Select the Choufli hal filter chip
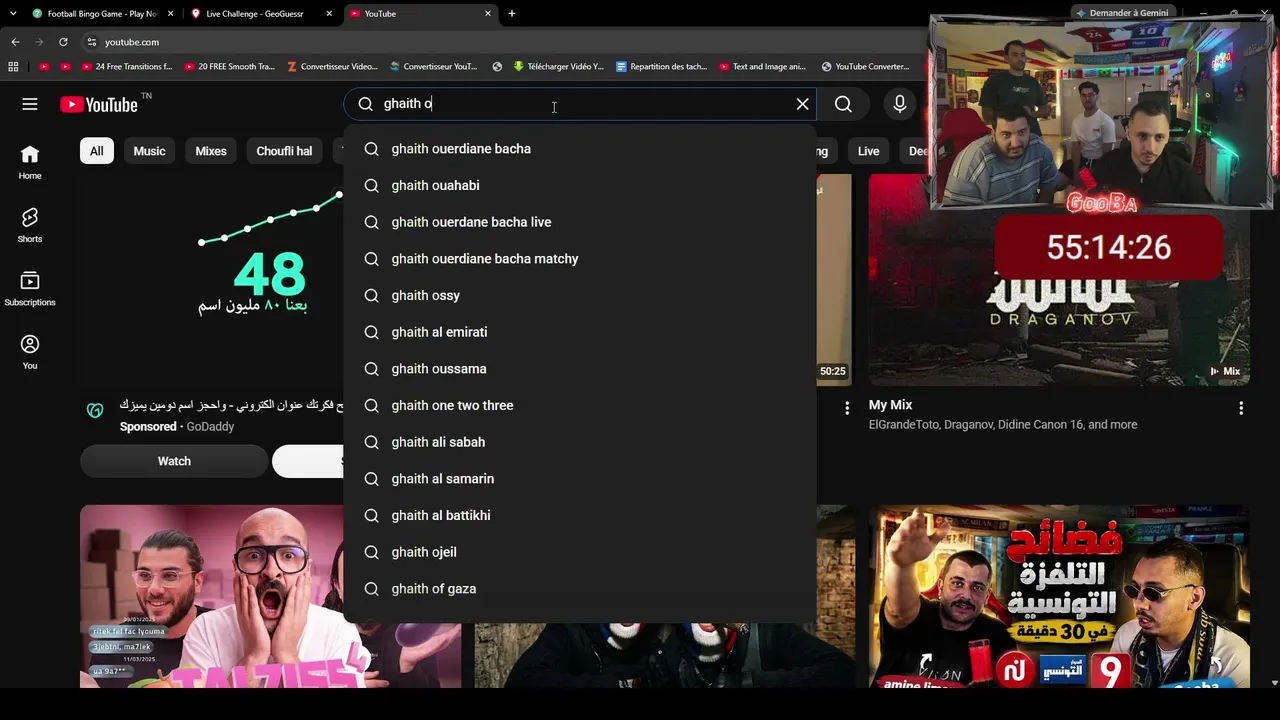 [284, 151]
